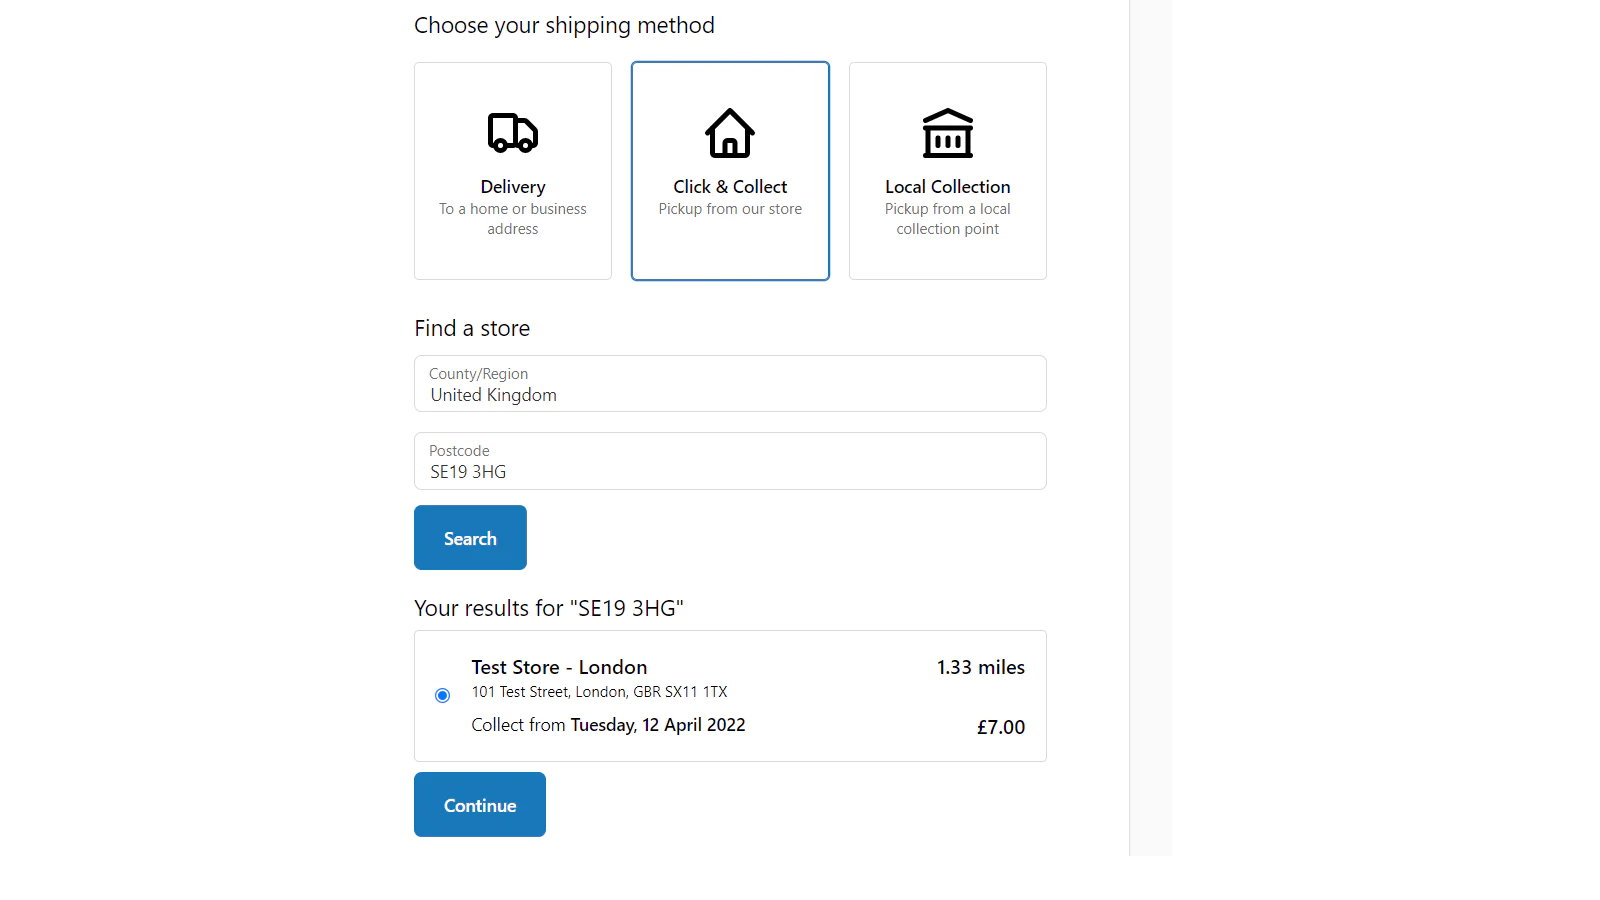Click the Search button
This screenshot has width=1600, height=900.
(x=470, y=538)
